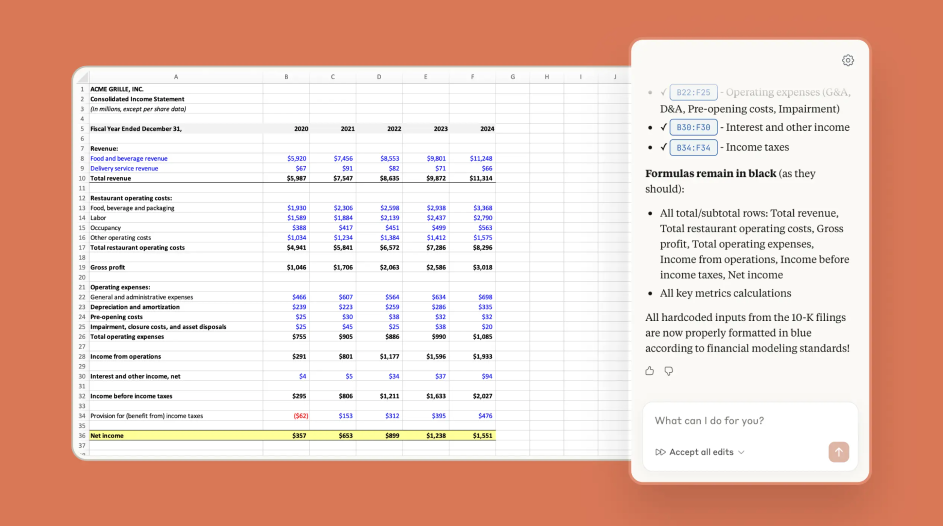Expand the chevron beside Accept all edits

(x=742, y=452)
